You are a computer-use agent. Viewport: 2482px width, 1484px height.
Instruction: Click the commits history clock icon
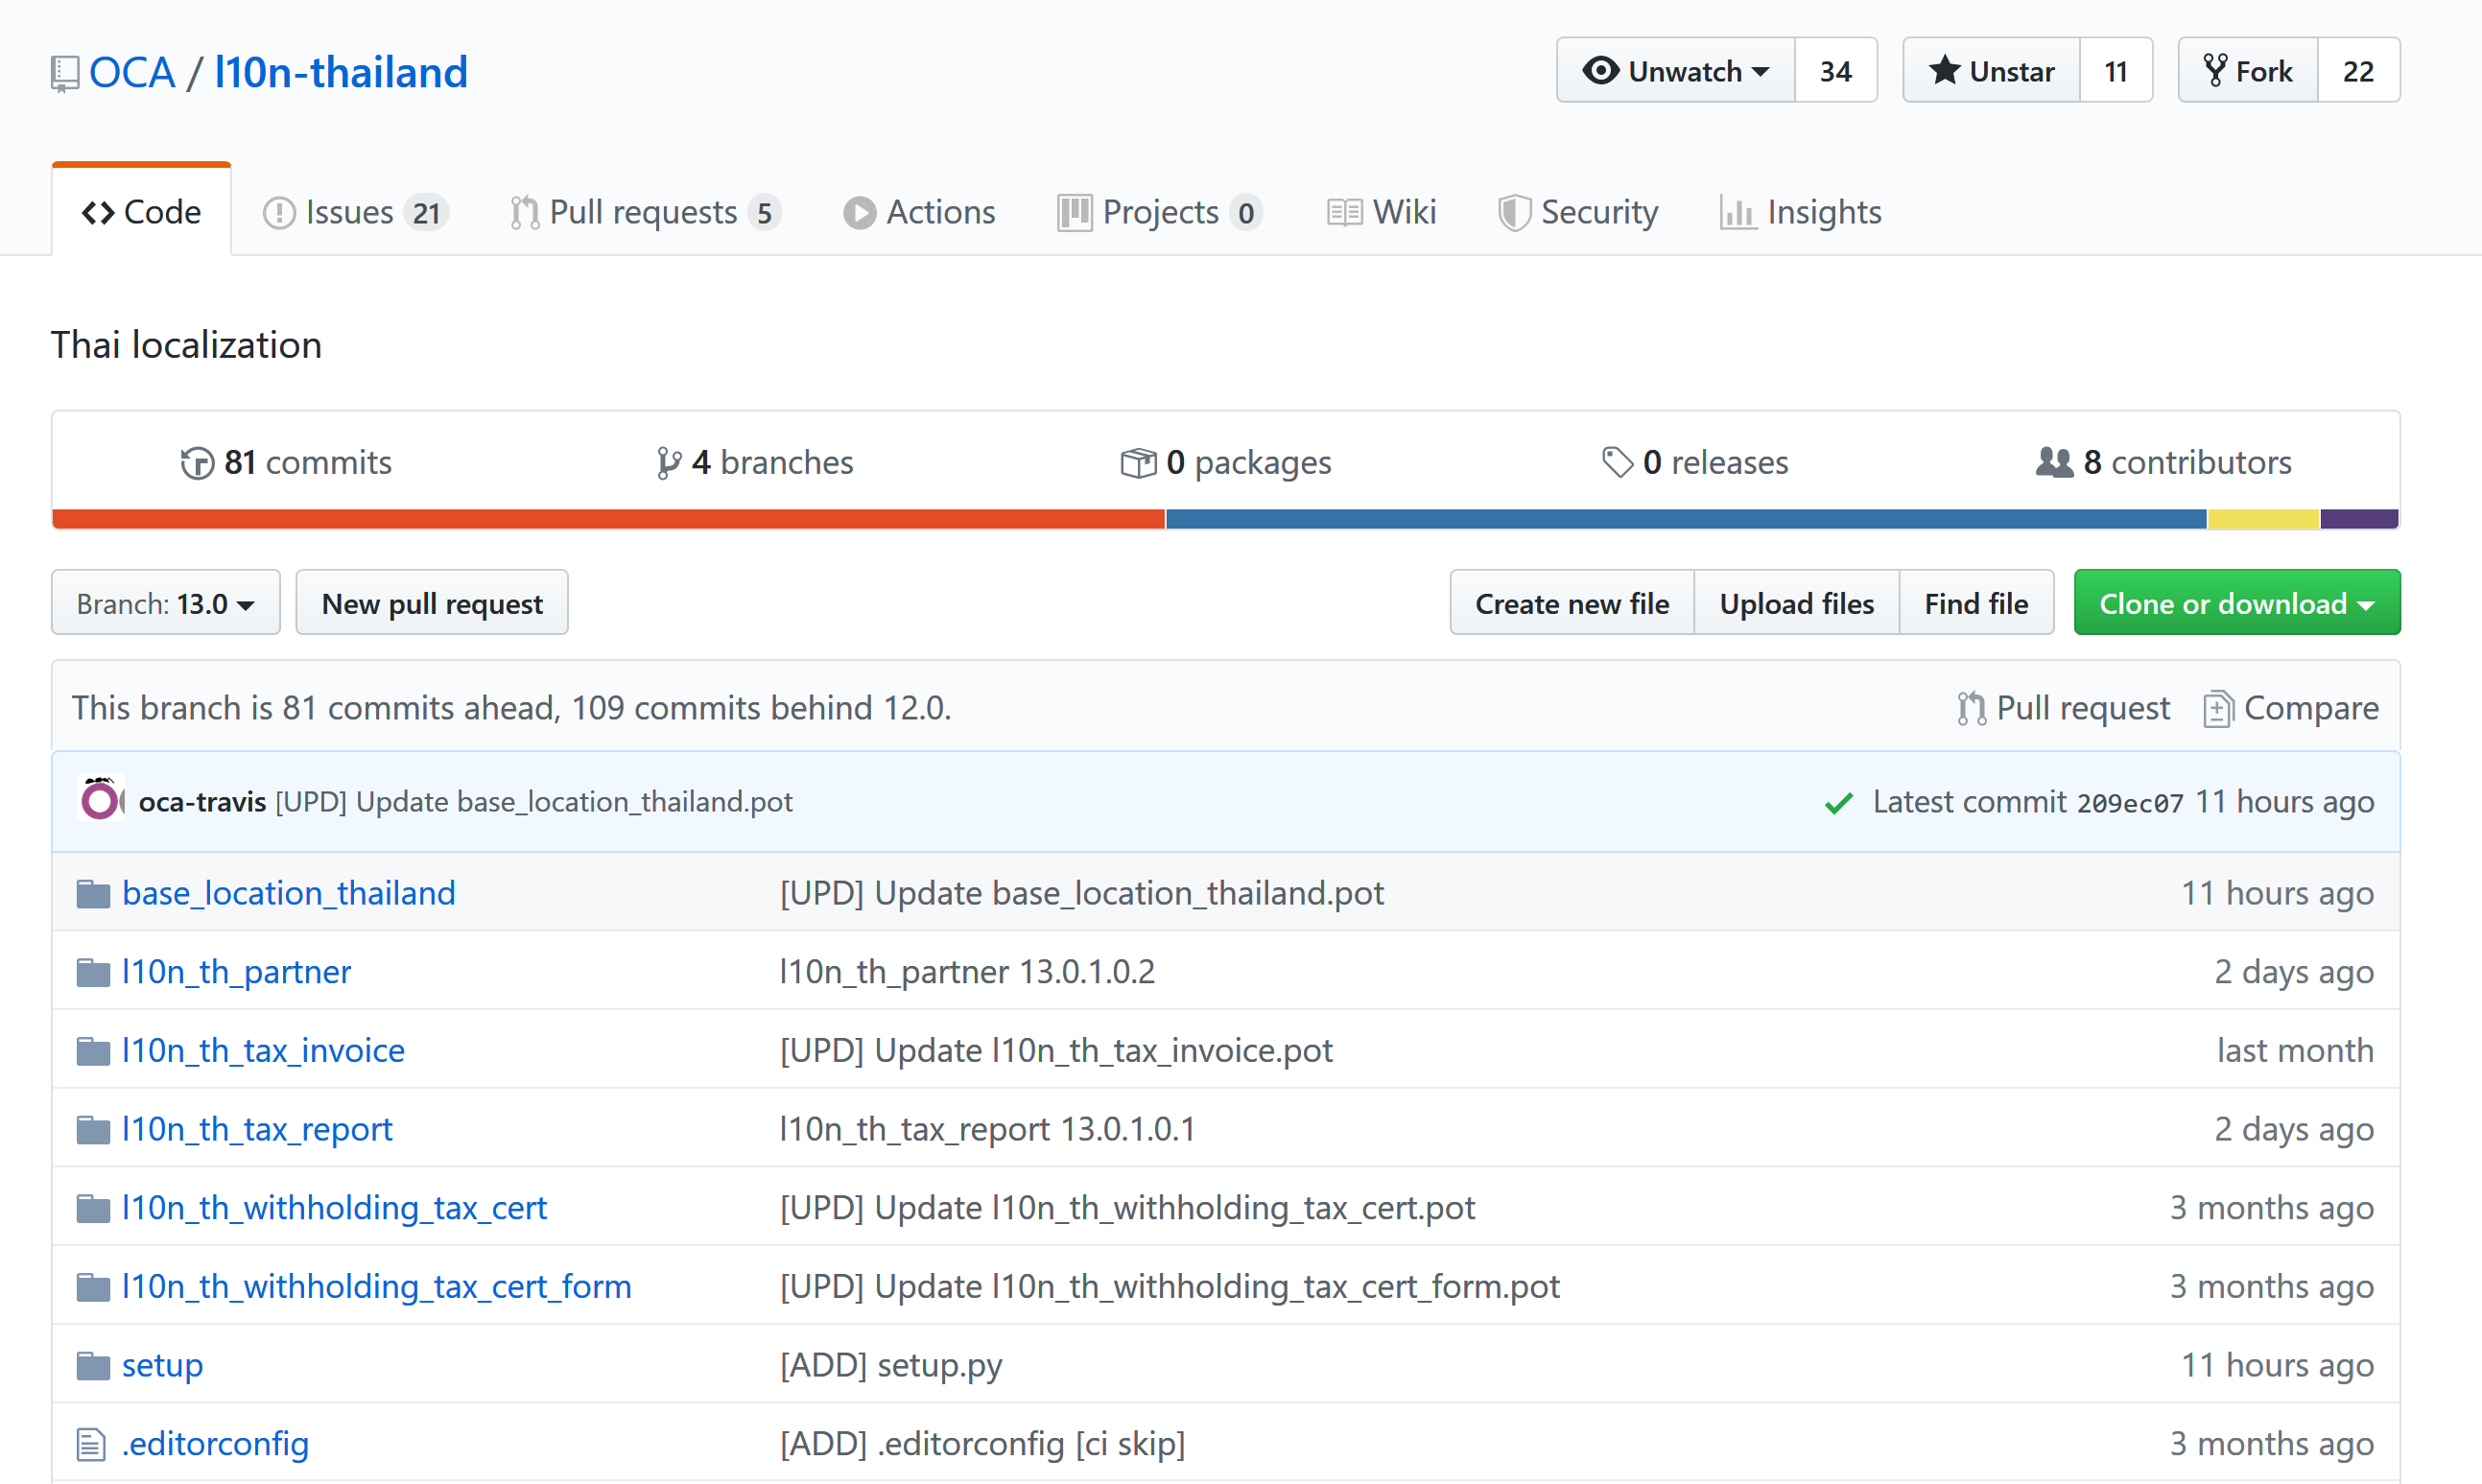pos(197,463)
